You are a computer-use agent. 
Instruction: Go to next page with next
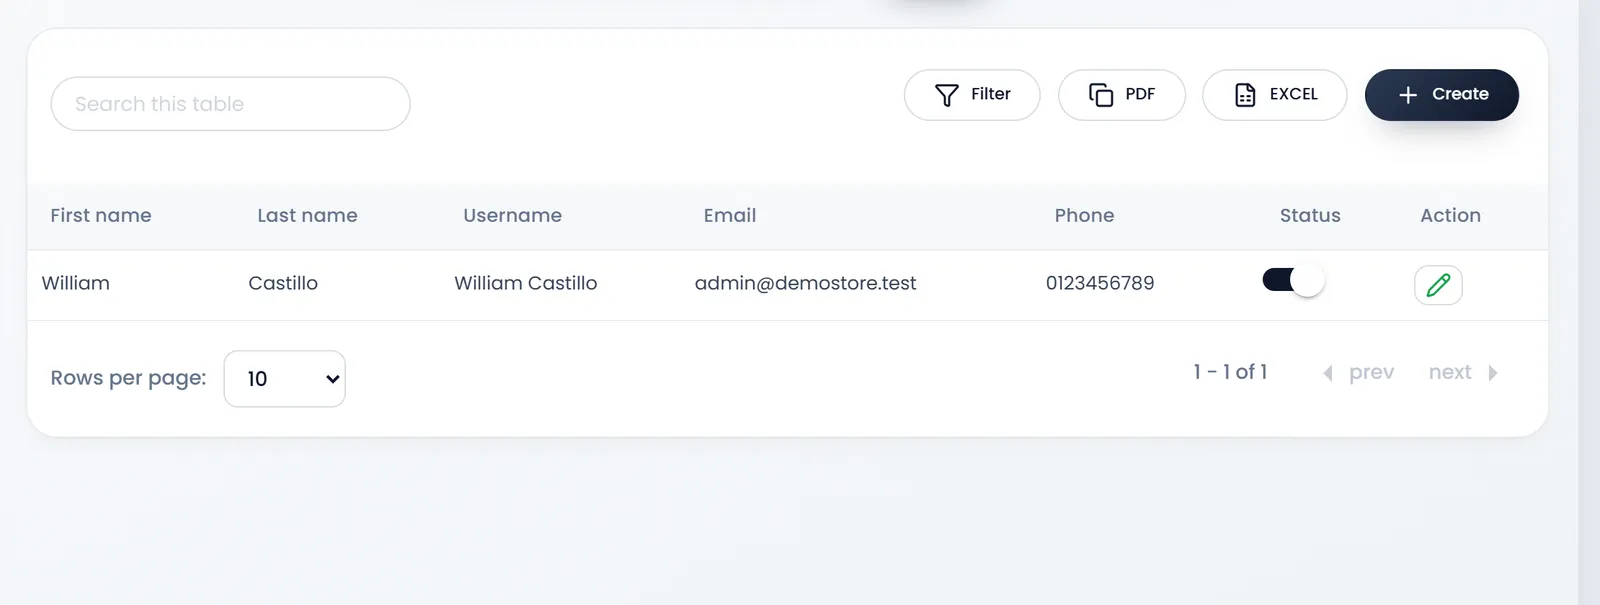coord(1463,372)
